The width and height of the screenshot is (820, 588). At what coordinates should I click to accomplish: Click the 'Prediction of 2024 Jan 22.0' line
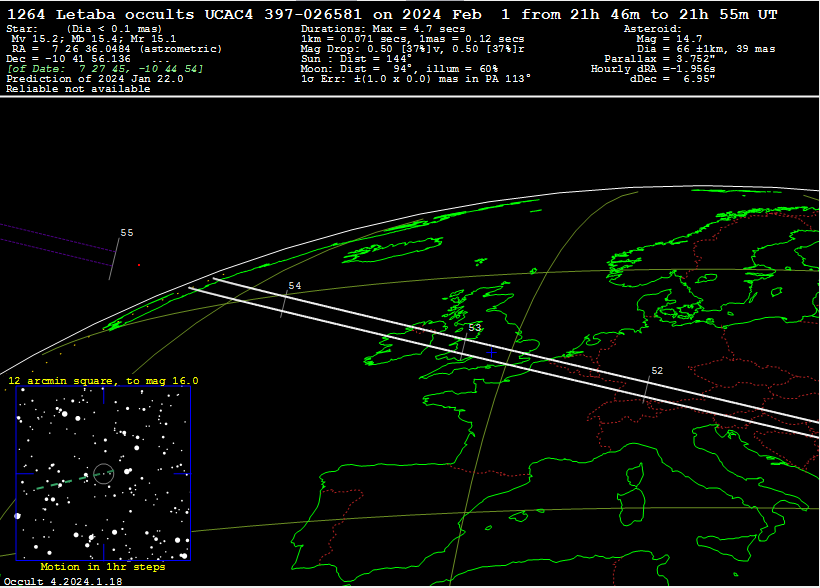95,79
